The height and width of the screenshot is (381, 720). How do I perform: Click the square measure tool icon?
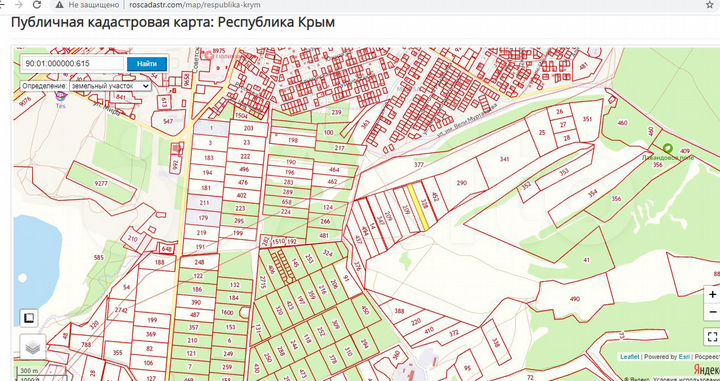pyautogui.click(x=28, y=318)
